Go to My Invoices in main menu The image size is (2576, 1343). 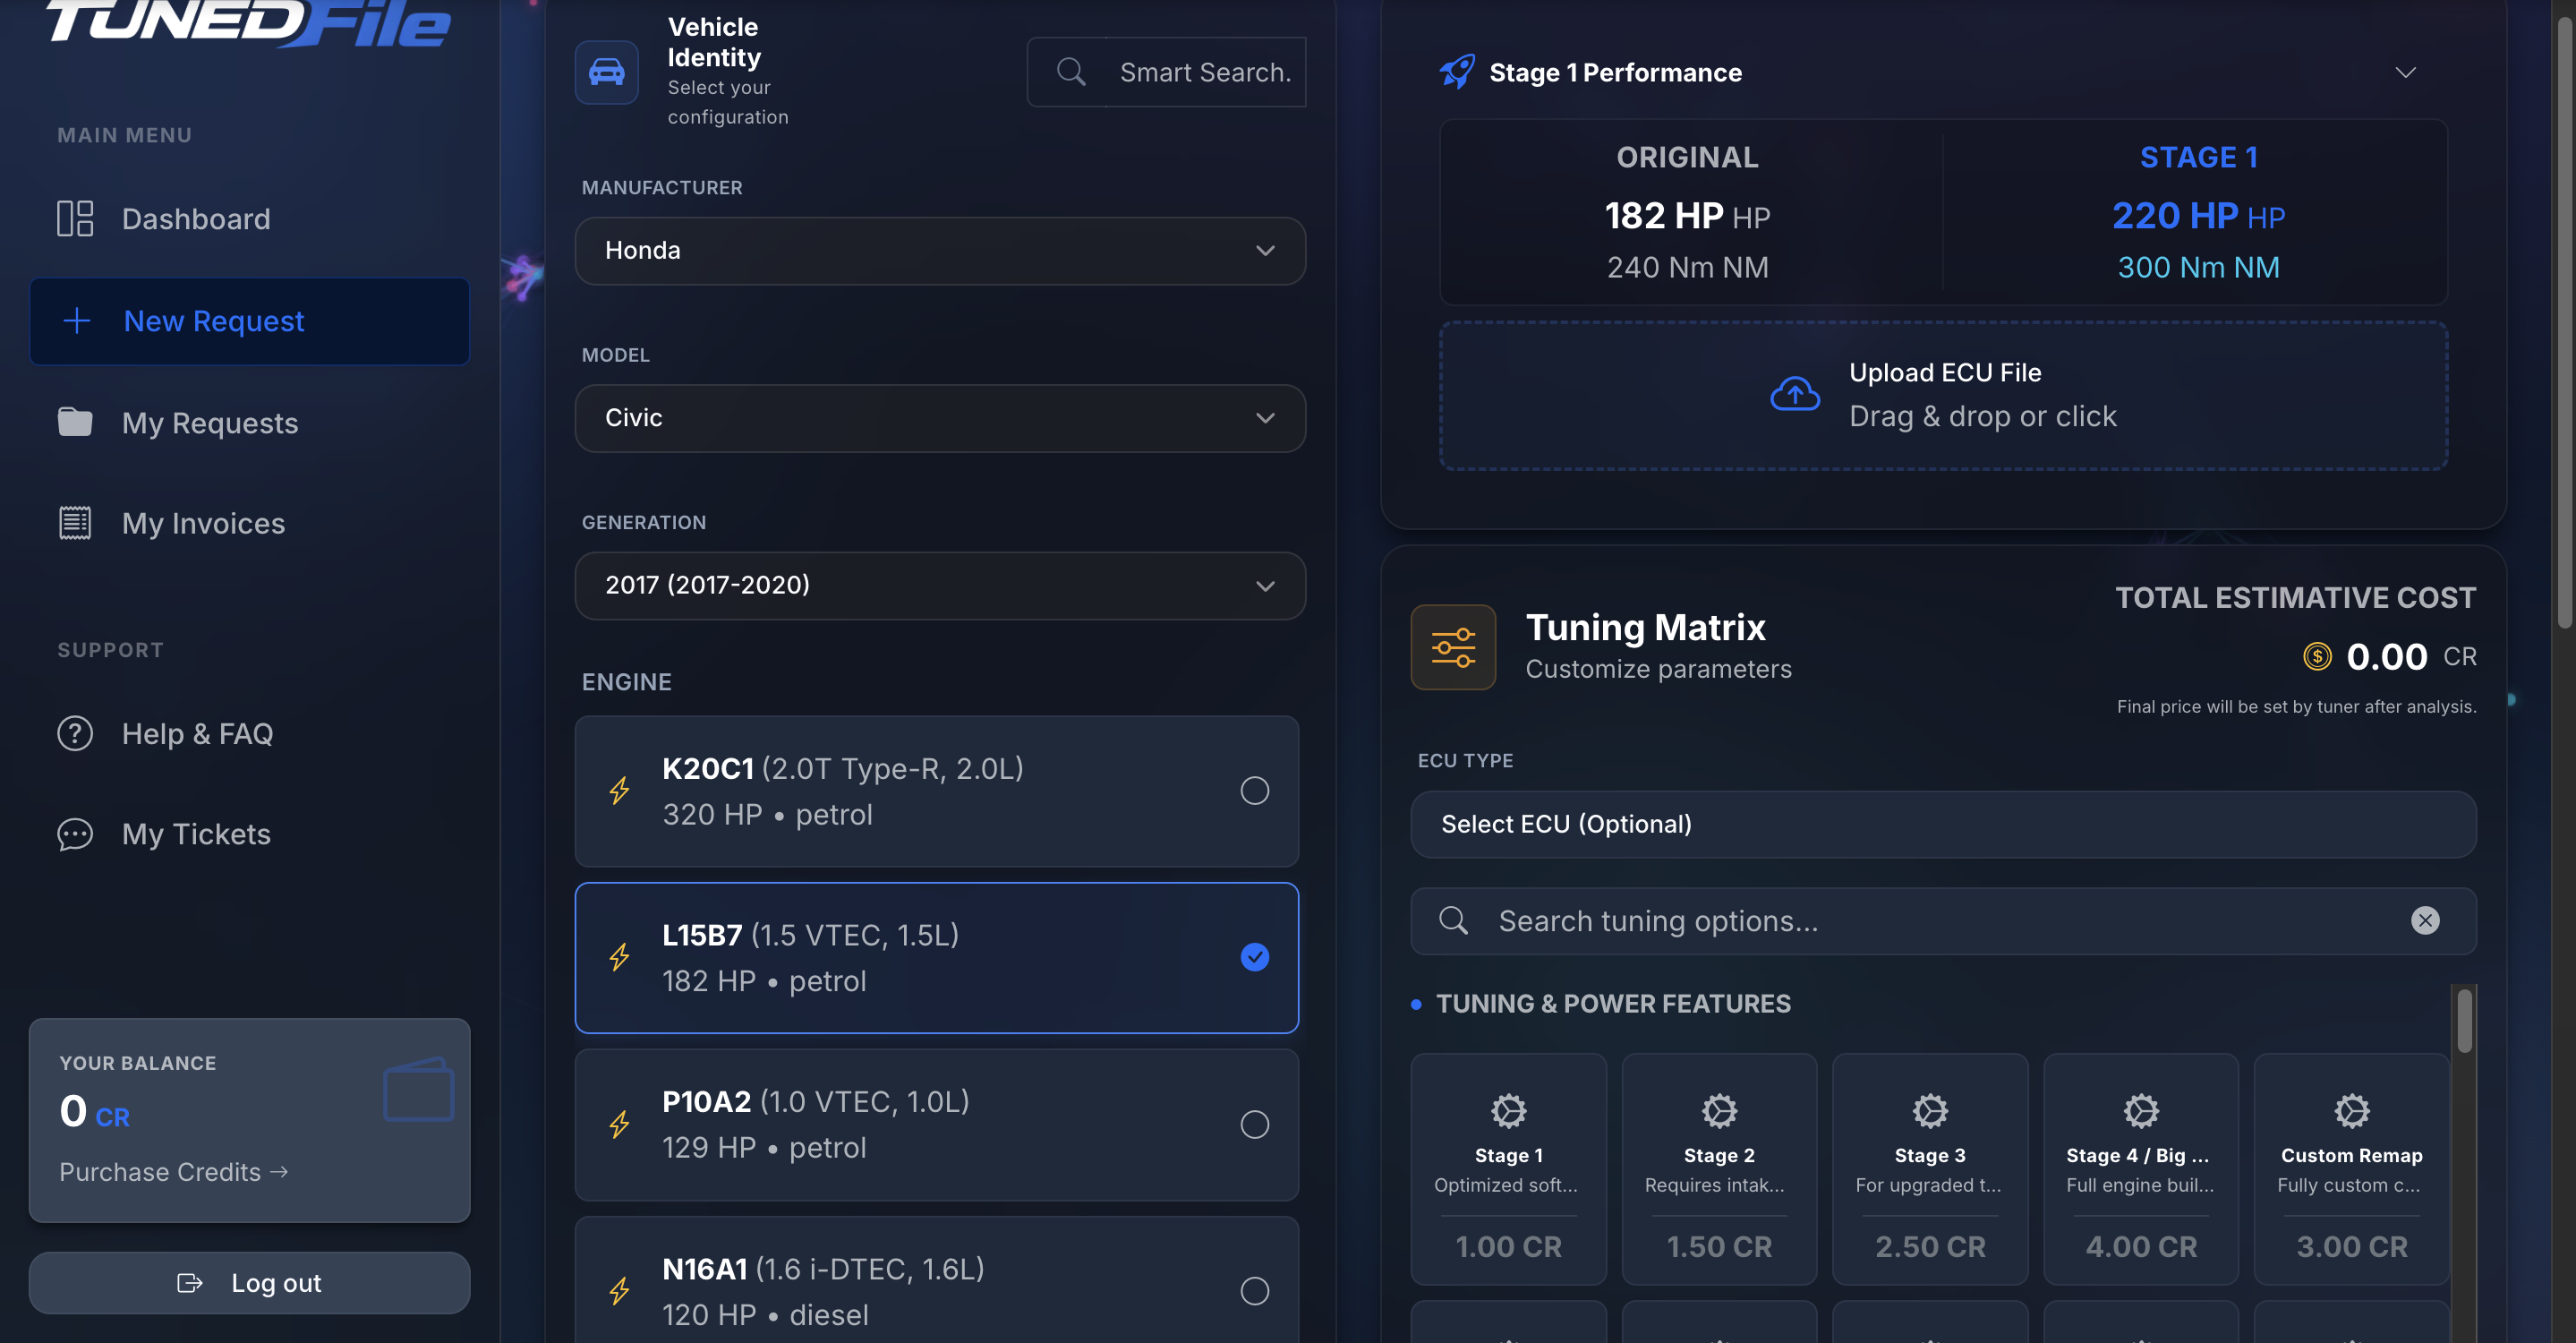coord(202,523)
